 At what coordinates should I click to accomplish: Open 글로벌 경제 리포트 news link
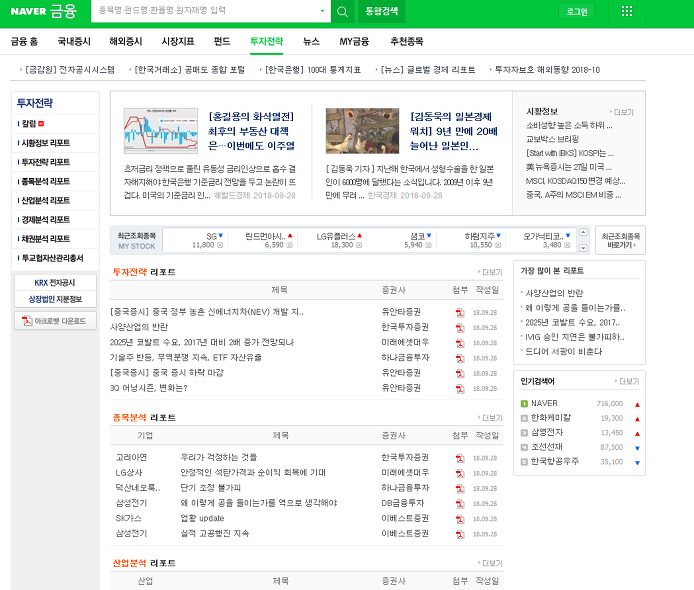click(x=428, y=70)
